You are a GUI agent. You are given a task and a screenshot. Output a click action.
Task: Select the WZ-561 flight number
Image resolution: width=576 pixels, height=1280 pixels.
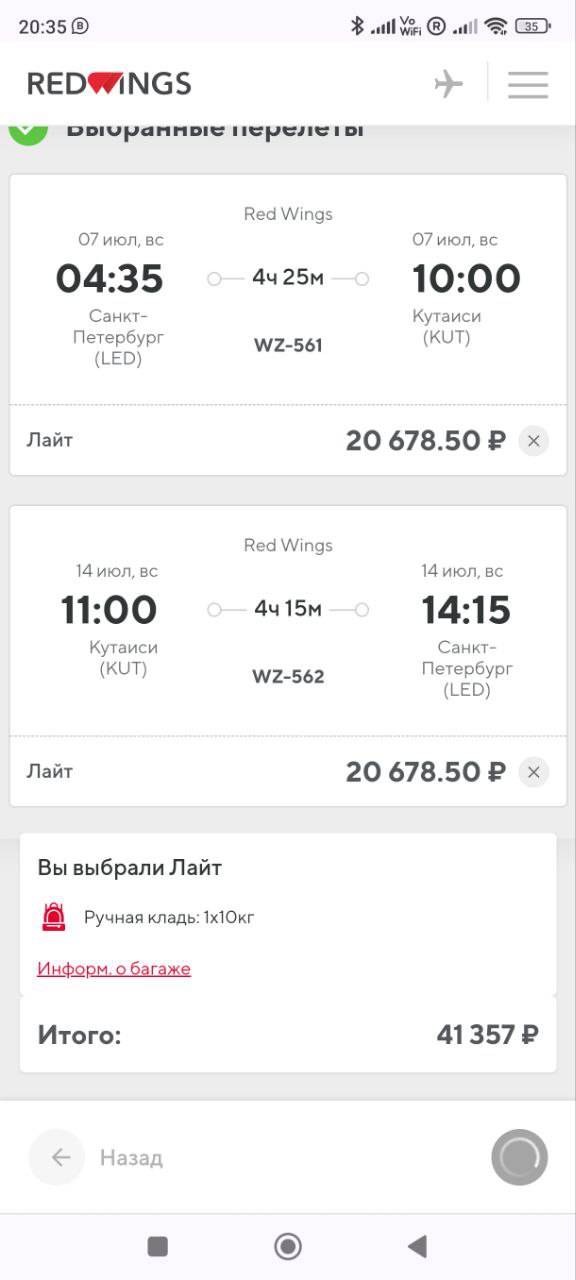coord(288,346)
